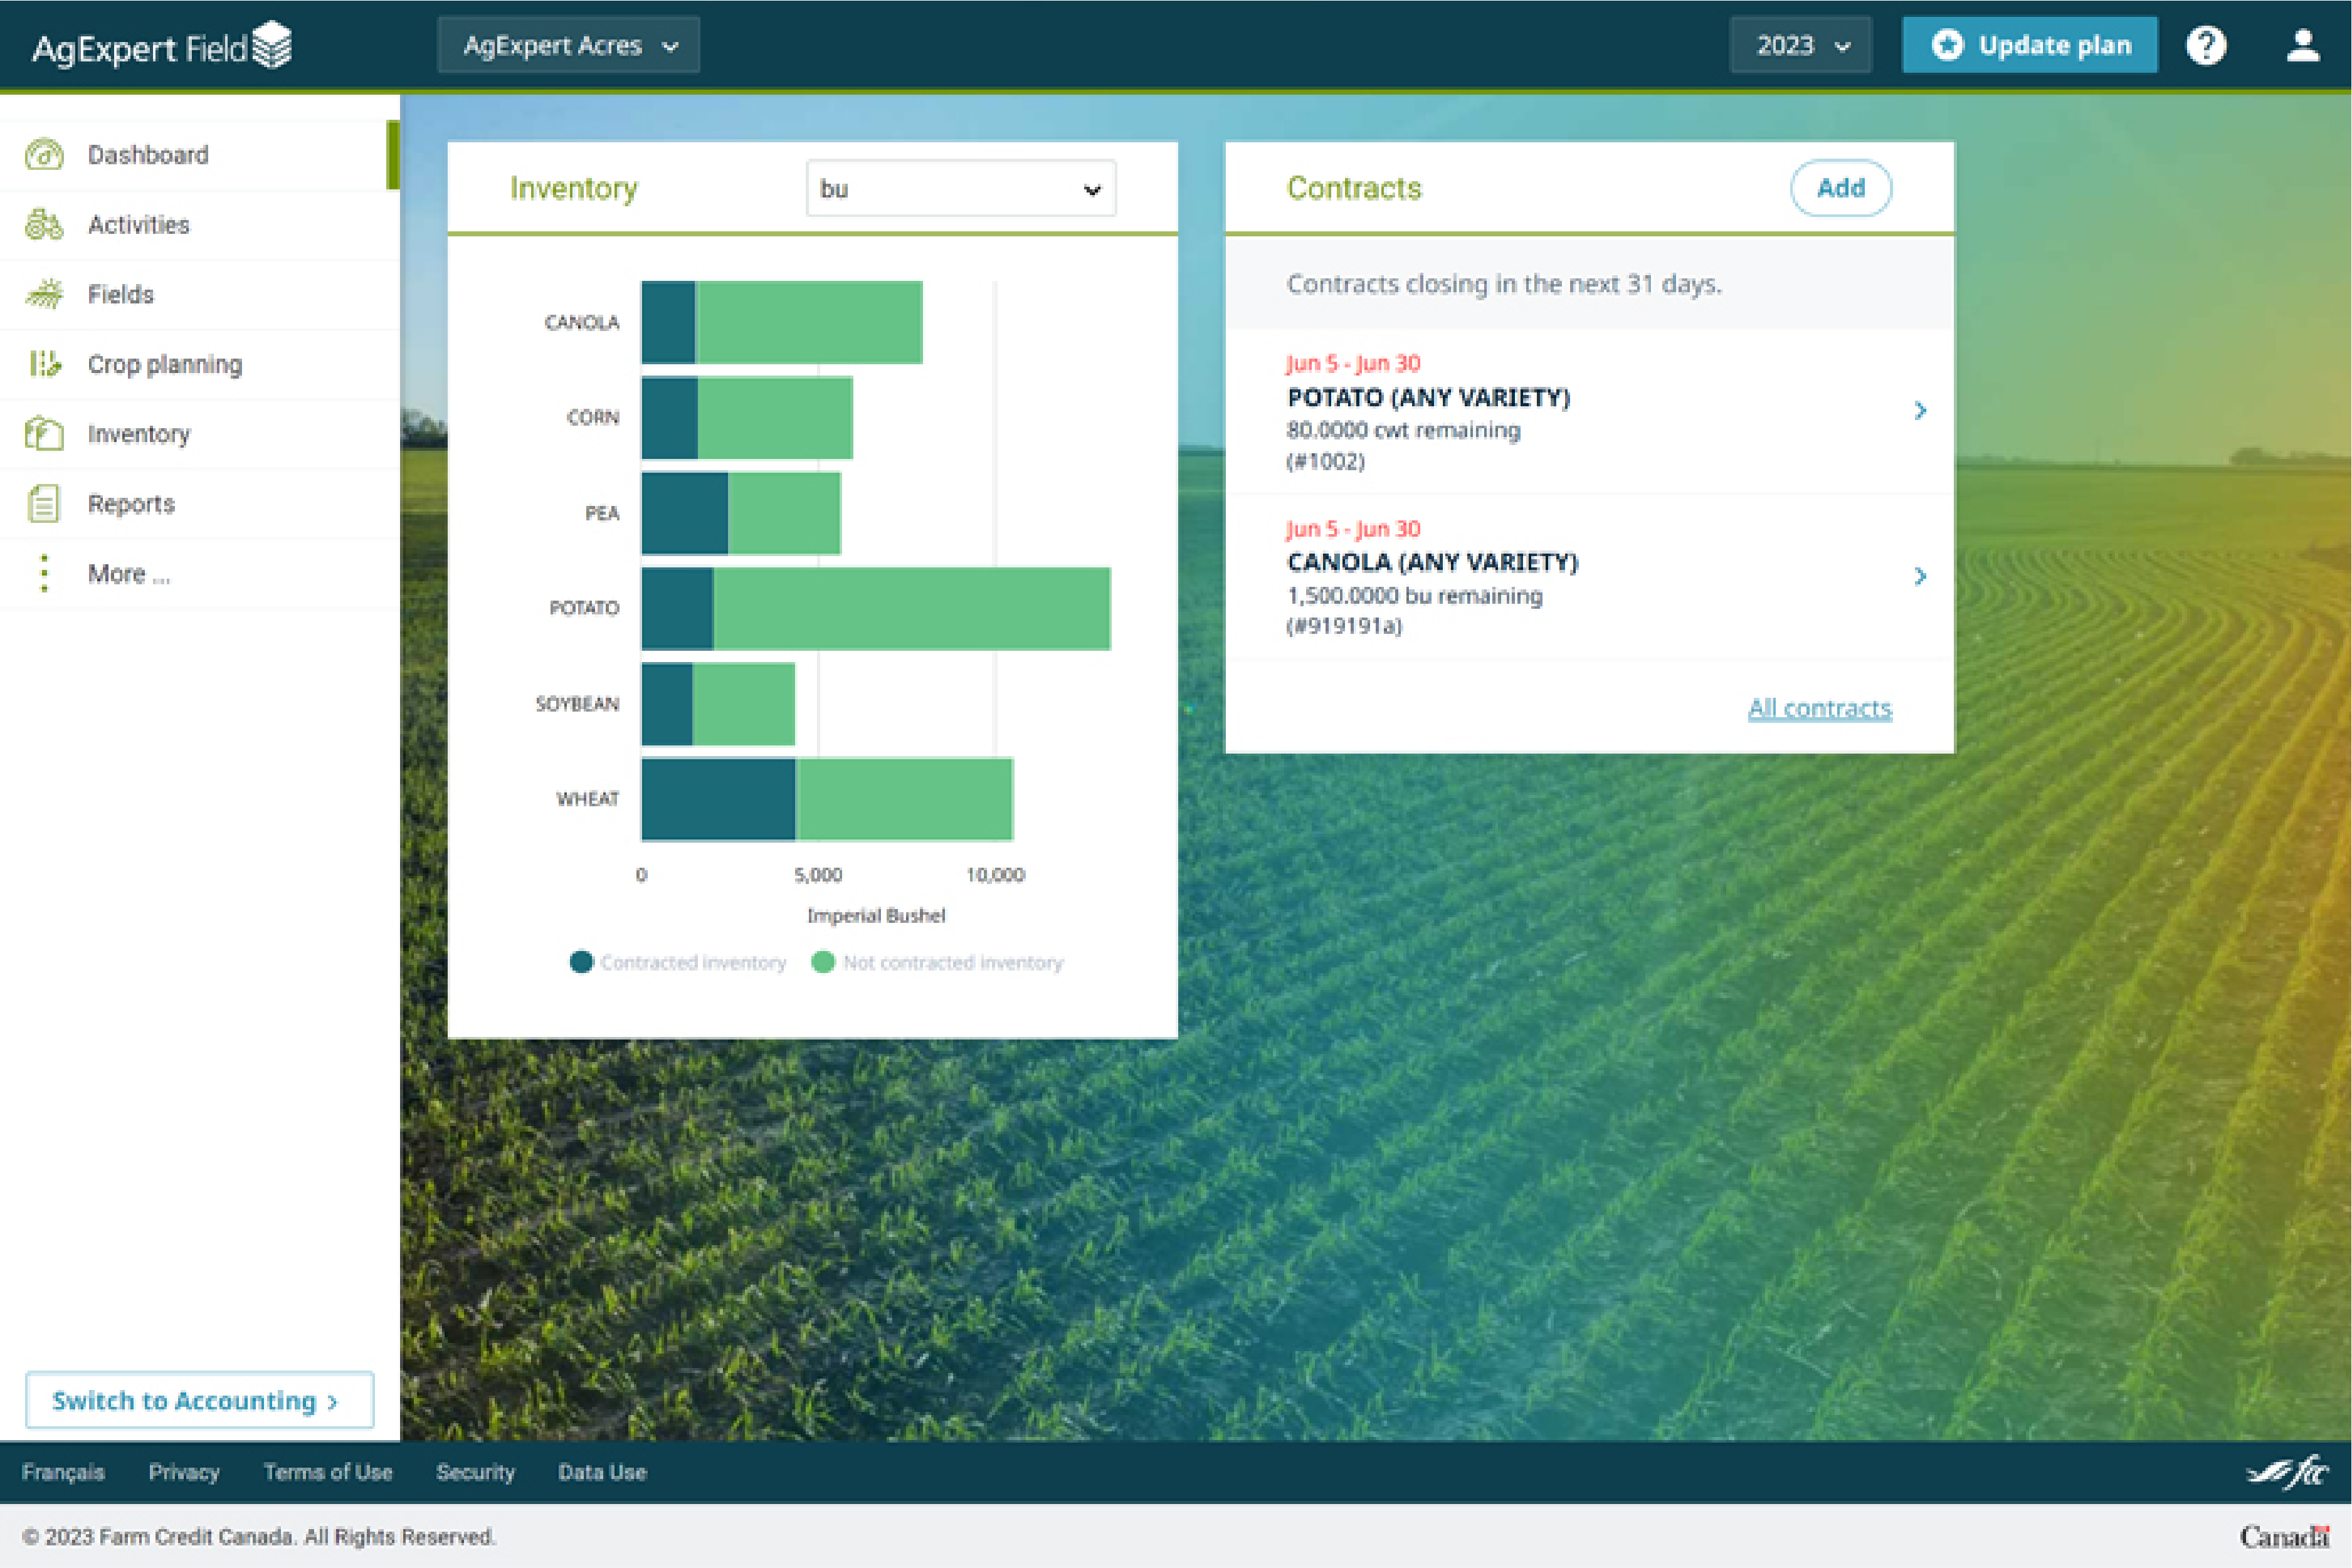This screenshot has height=1568, width=2352.
Task: Click the SOYBEAN axis label
Action: coord(577,704)
